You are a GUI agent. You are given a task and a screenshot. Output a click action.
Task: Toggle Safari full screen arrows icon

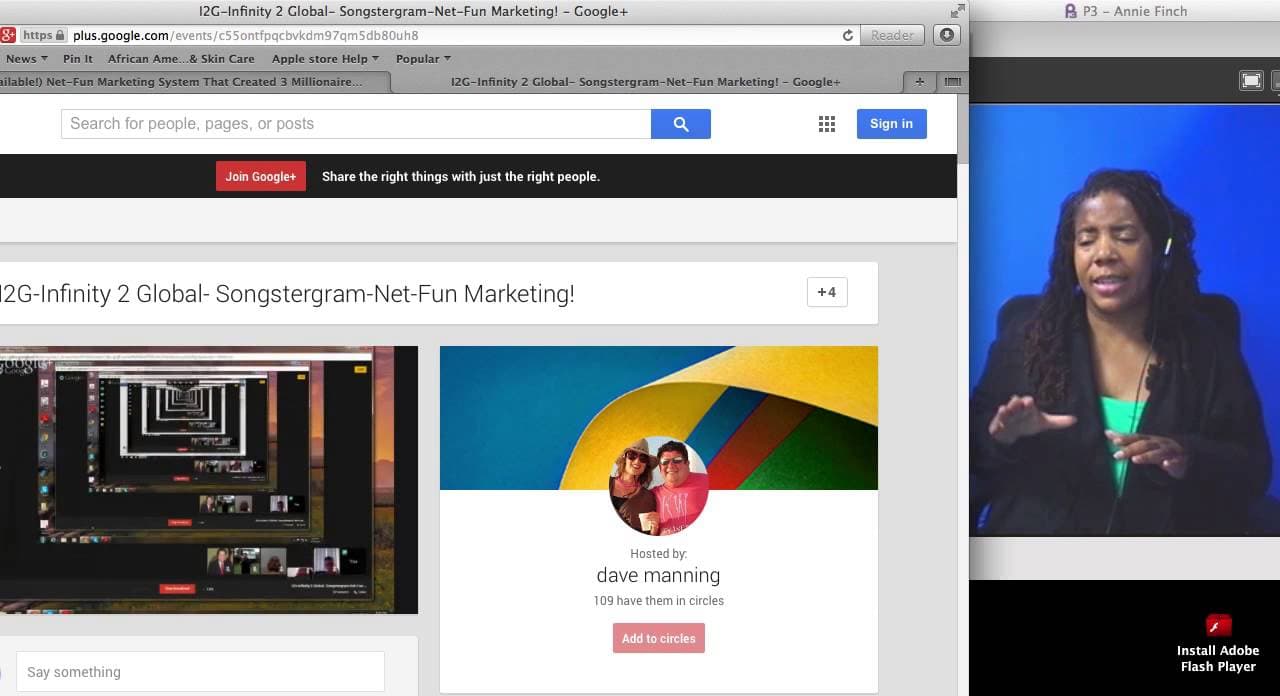coord(958,10)
